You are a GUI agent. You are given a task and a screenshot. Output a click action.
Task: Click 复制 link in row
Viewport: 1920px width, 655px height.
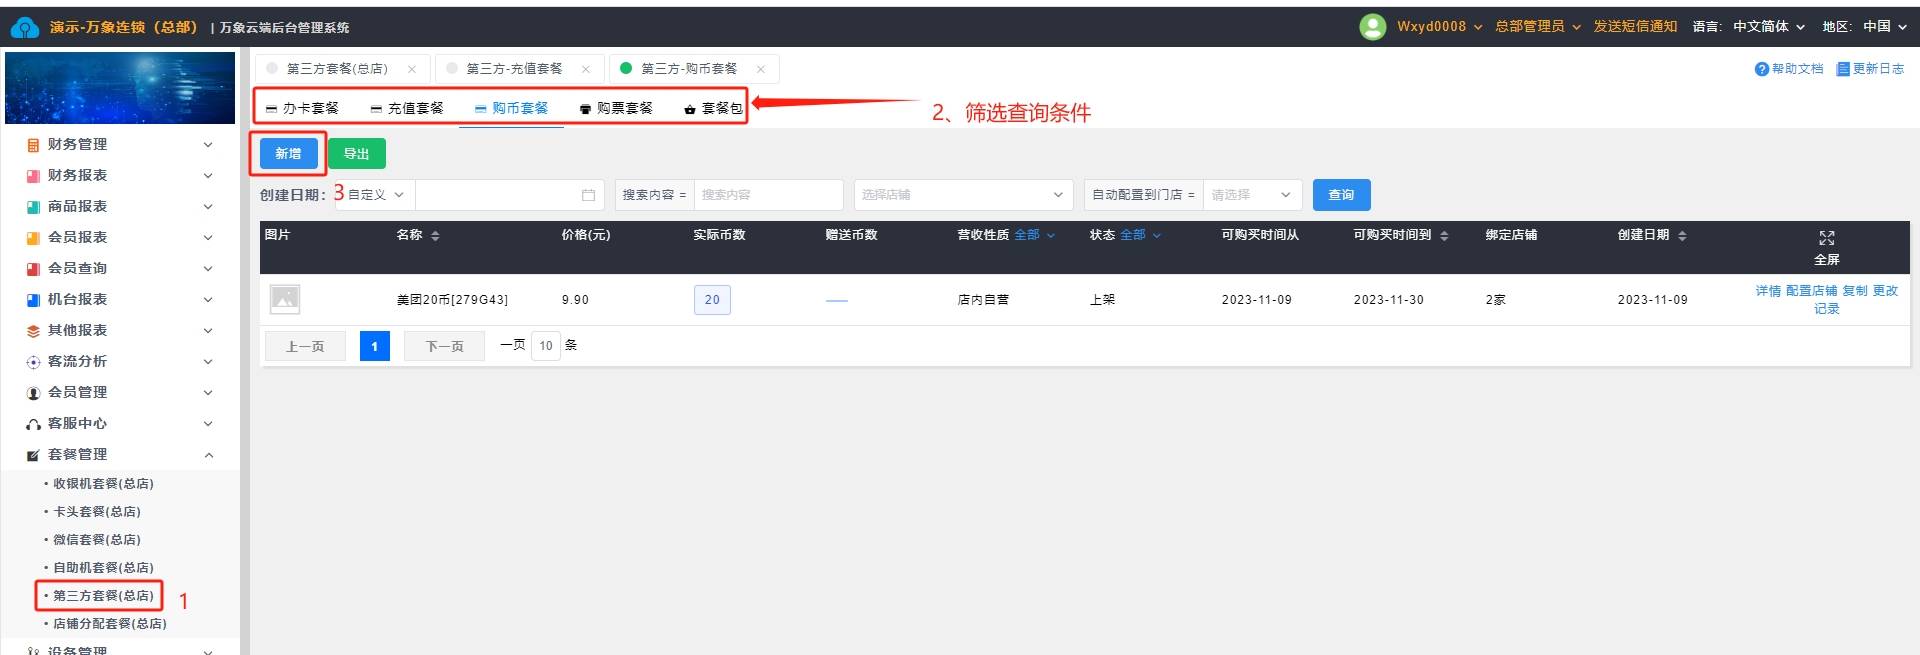[x=1855, y=291]
